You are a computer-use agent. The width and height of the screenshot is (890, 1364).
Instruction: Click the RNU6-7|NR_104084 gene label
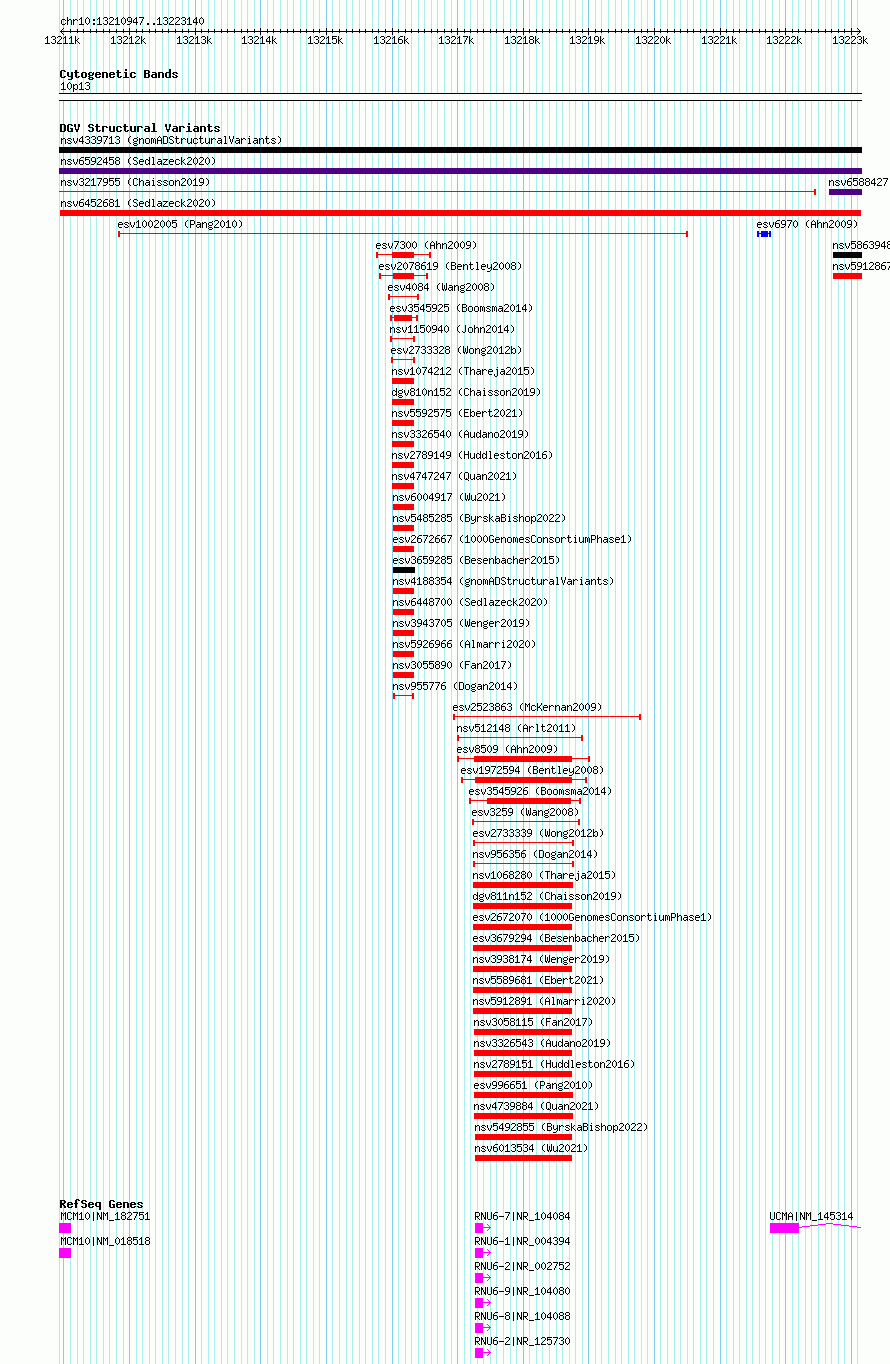click(x=522, y=1216)
